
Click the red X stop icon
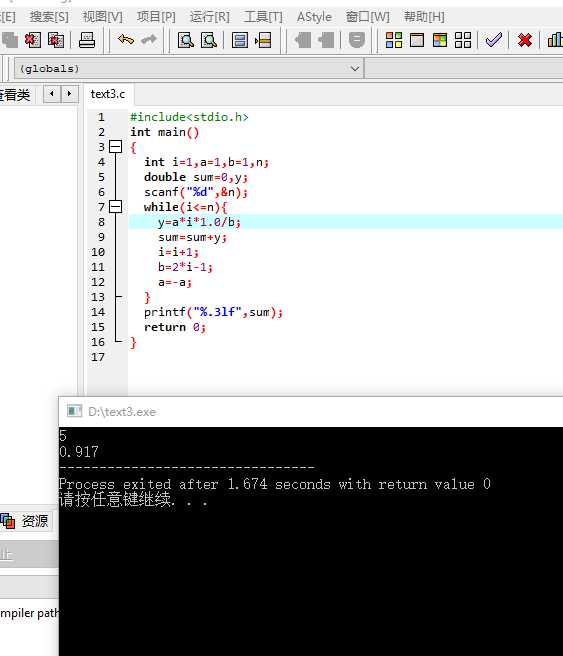tap(525, 40)
